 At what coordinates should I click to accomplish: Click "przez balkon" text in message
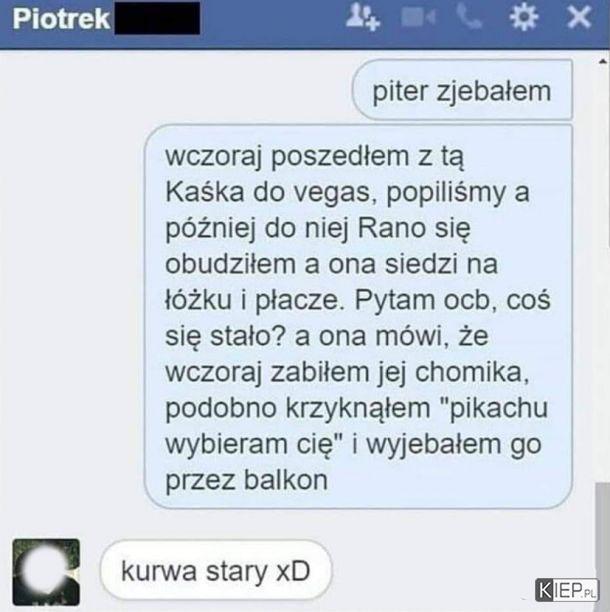(247, 480)
